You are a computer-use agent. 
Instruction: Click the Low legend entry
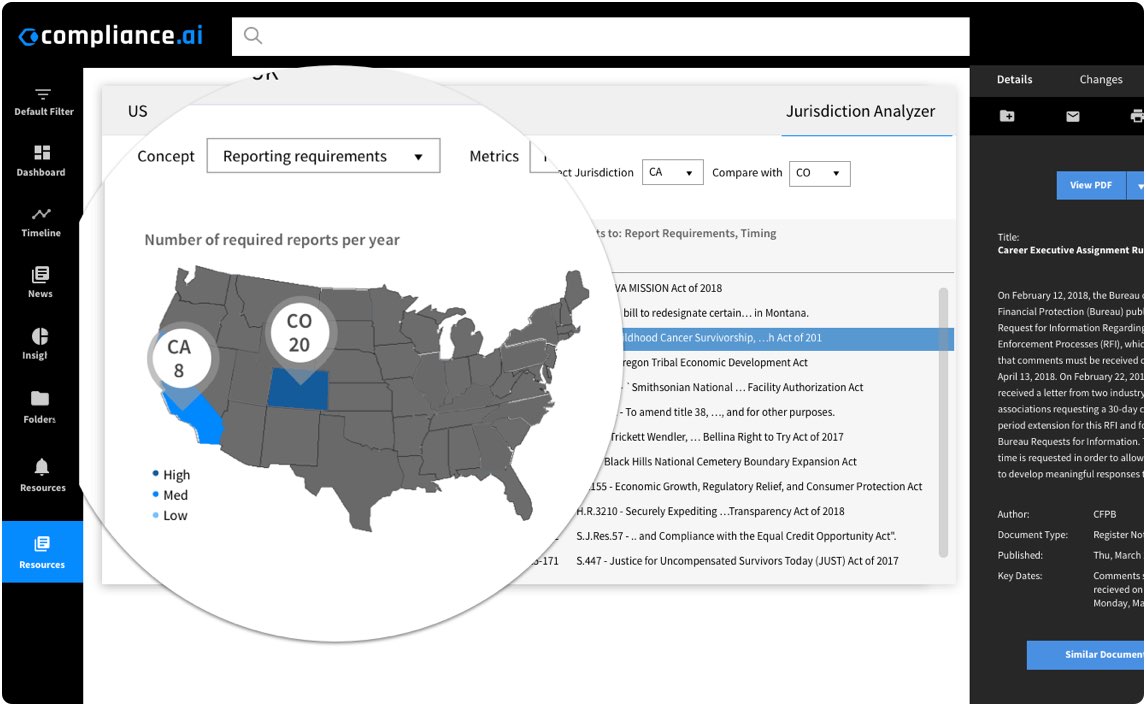170,515
